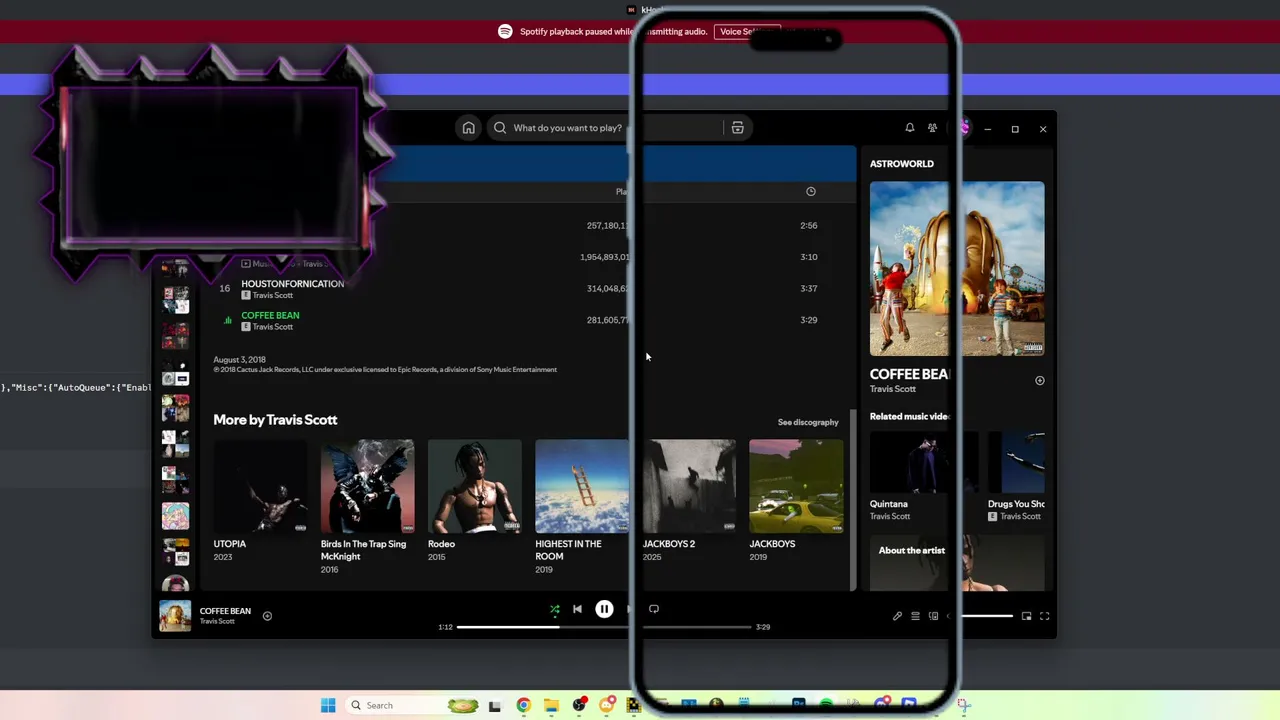Viewport: 1280px width, 720px height.
Task: Click the Spotify main view scrollbar
Action: tap(853, 500)
